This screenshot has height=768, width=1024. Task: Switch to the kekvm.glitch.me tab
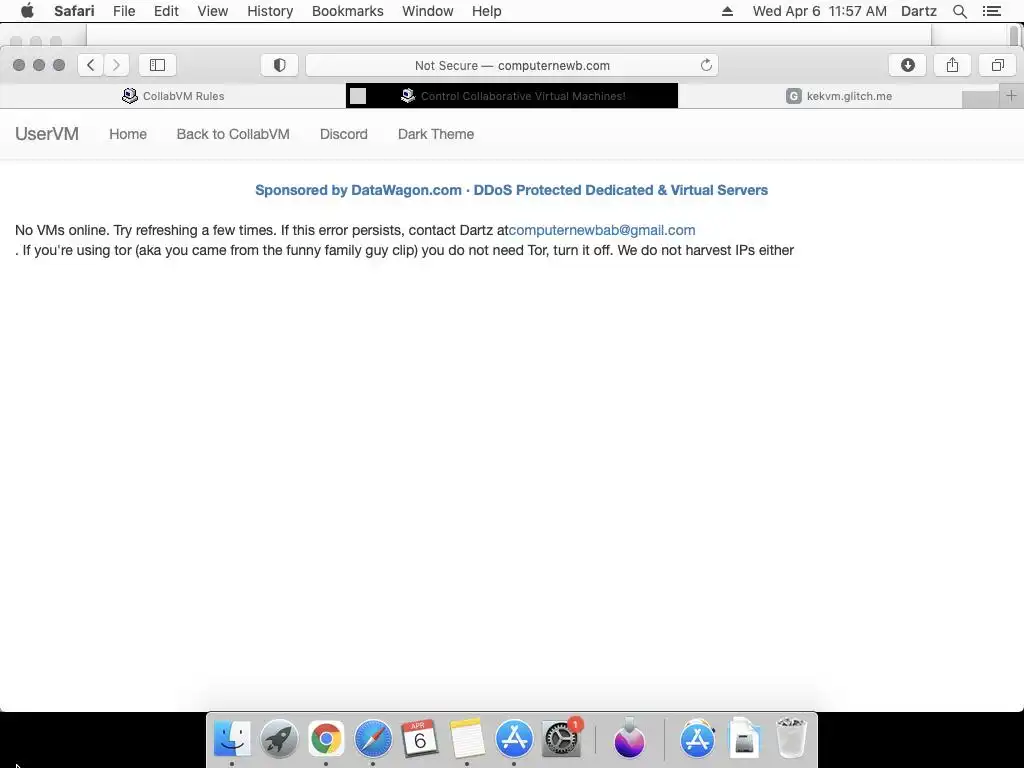click(x=839, y=96)
